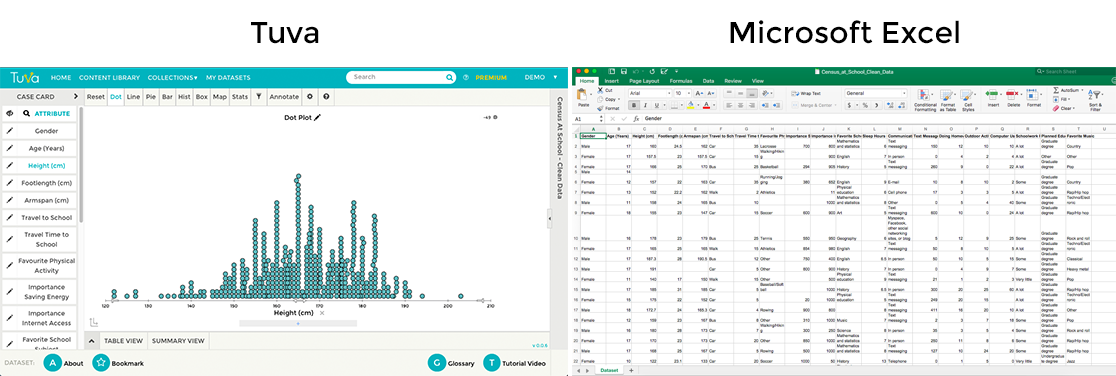
Task: Open the Collections dropdown in Tuva
Action: (172, 77)
